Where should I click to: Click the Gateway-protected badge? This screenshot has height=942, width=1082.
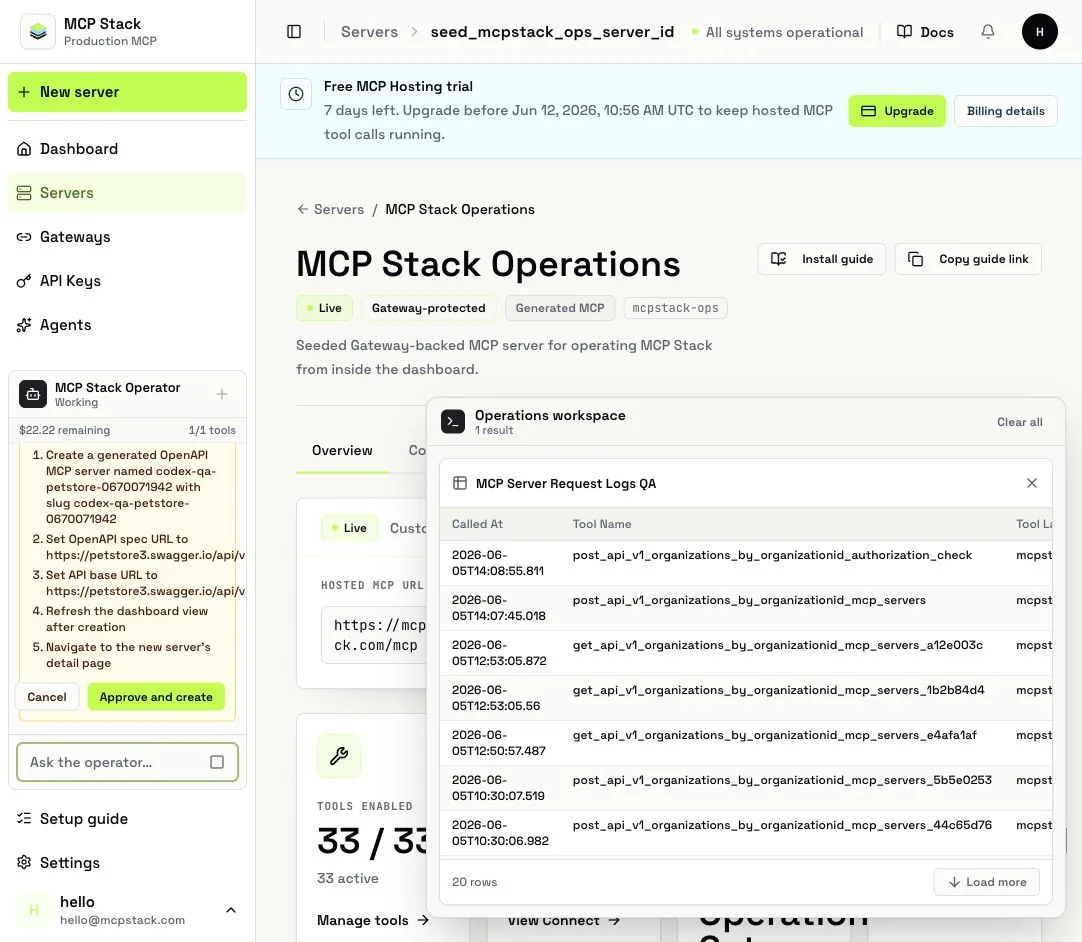coord(429,308)
